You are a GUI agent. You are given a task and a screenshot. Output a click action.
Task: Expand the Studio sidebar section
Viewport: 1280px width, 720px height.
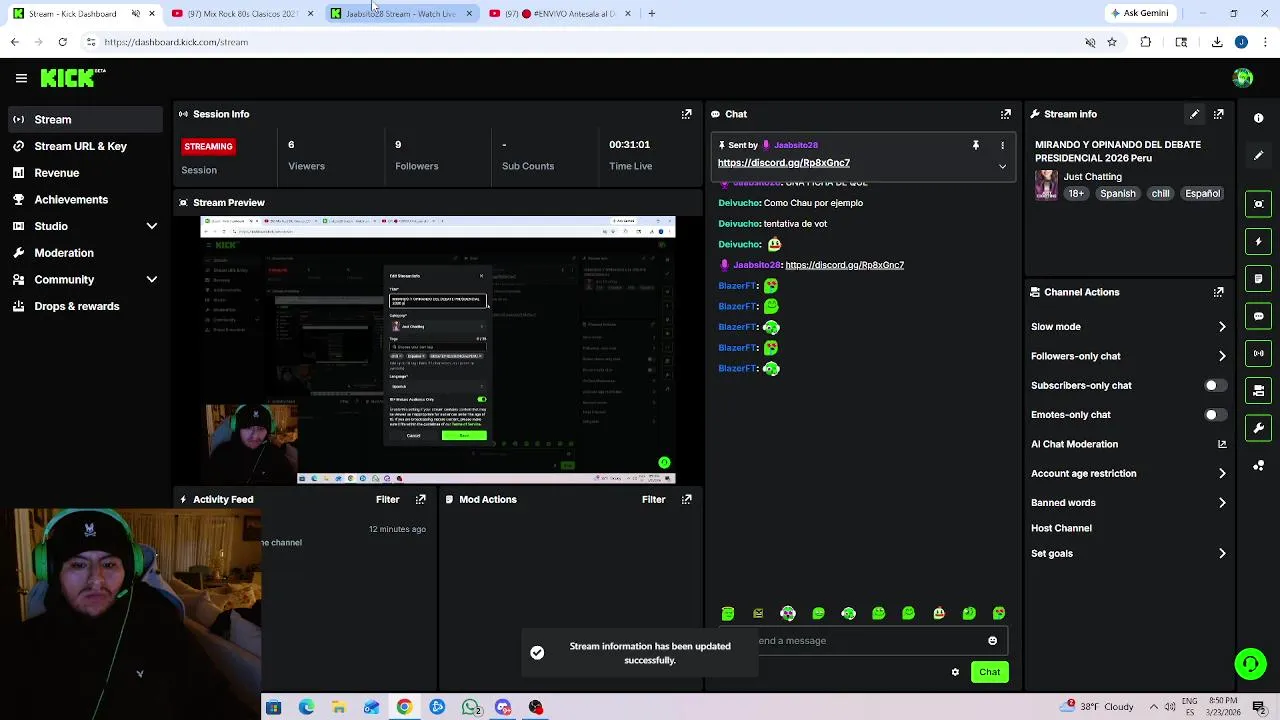pyautogui.click(x=152, y=226)
